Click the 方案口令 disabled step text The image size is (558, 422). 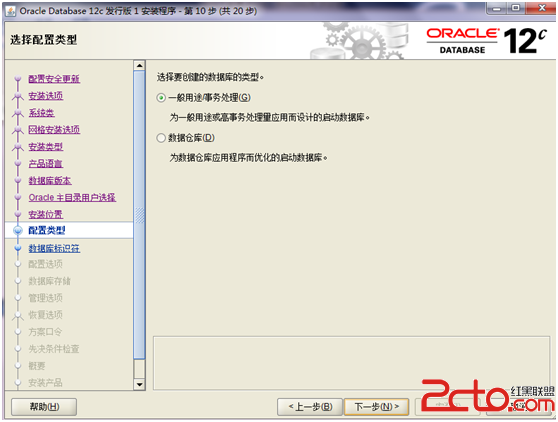coord(45,332)
